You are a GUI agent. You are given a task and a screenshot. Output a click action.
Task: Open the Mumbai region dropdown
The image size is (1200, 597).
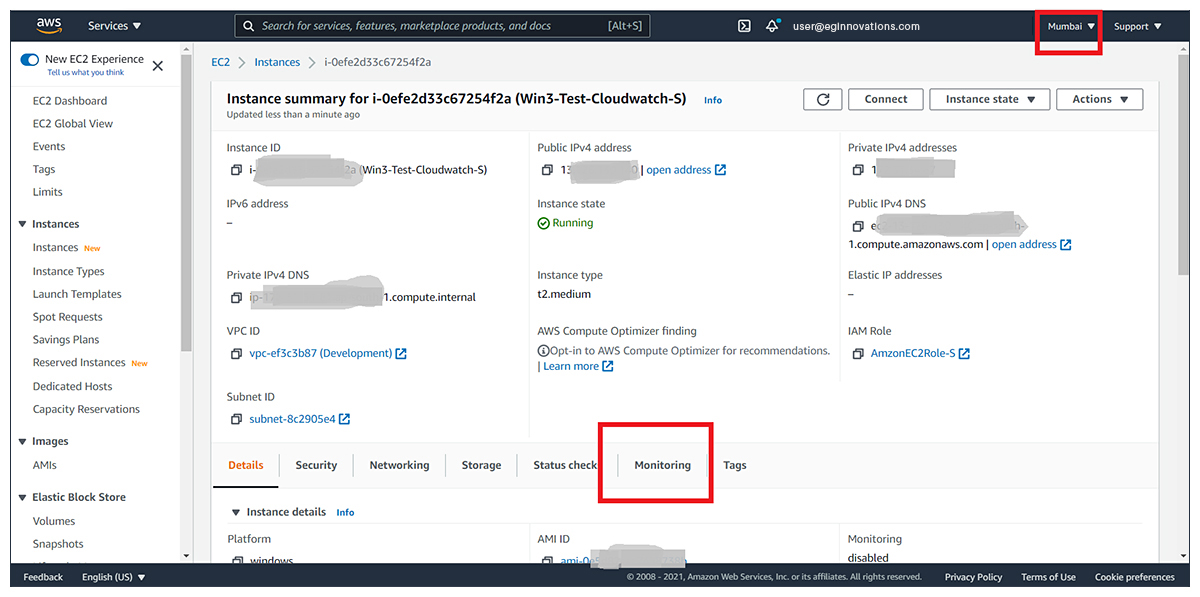pyautogui.click(x=1071, y=26)
